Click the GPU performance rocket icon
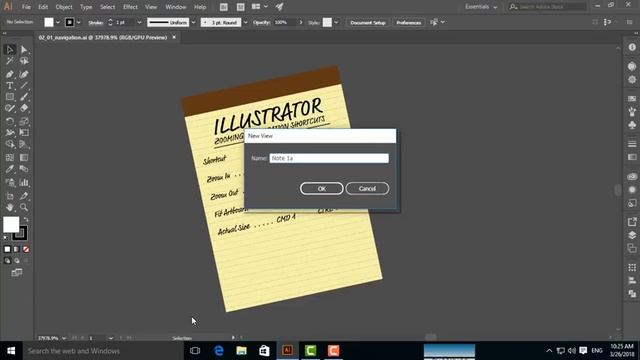Screen dimensions: 640x360 [x=280, y=7]
